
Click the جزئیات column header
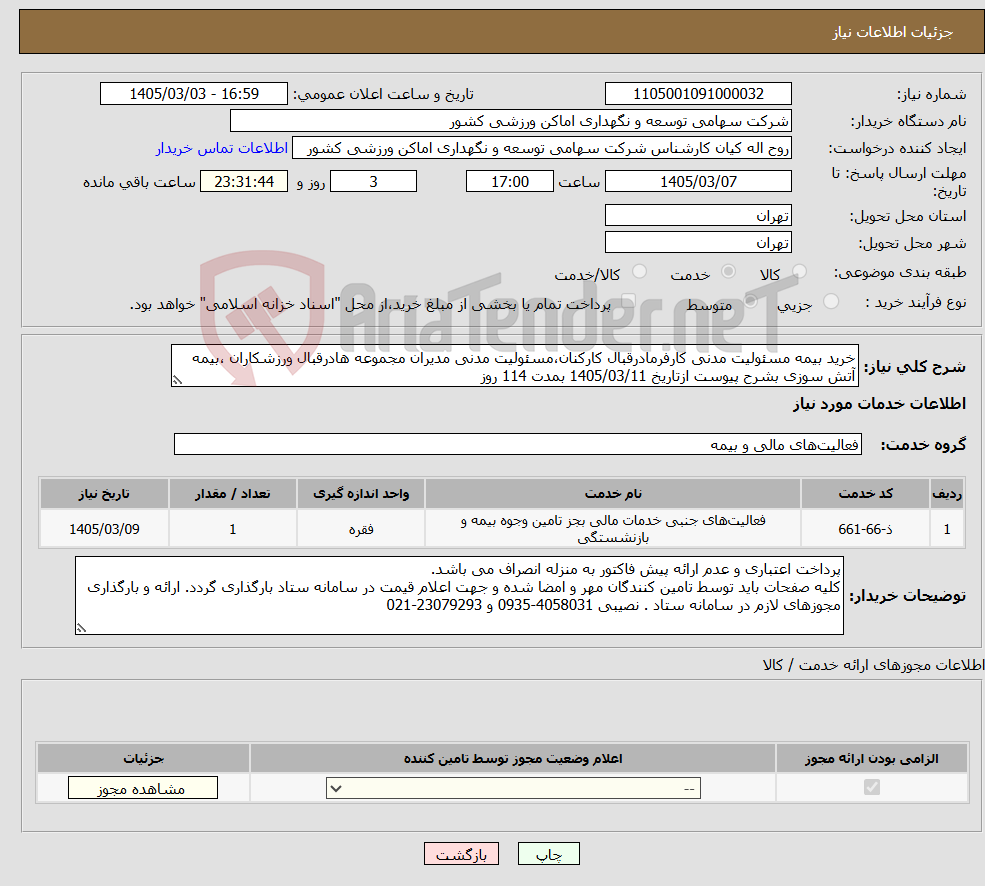click(x=143, y=759)
